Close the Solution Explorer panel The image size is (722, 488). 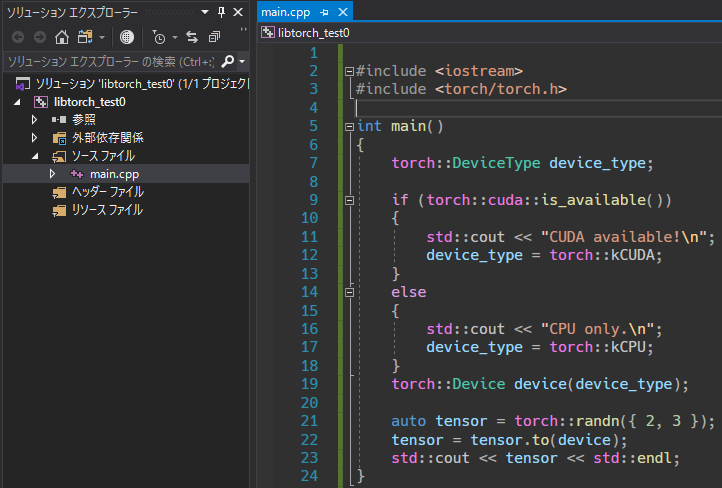click(238, 12)
